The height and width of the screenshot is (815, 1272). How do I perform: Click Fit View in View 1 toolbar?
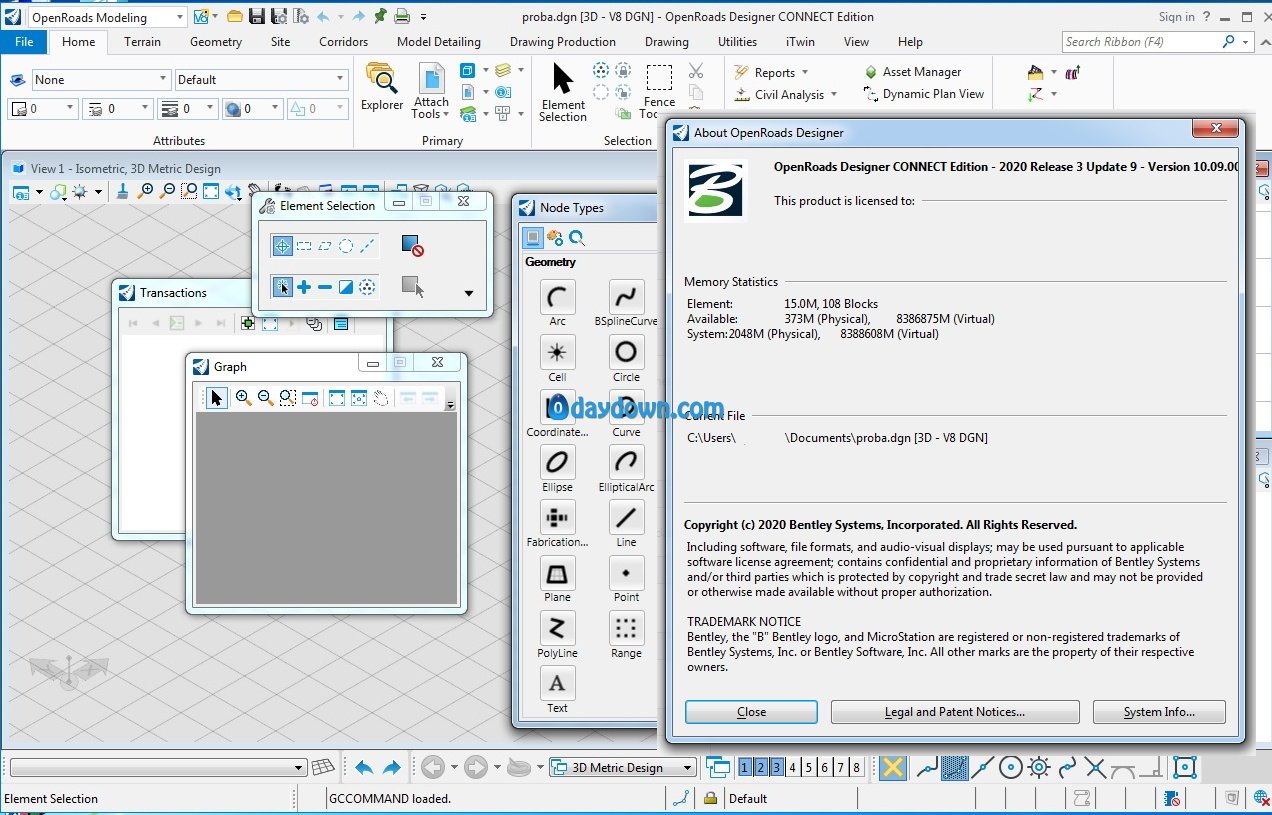211,191
